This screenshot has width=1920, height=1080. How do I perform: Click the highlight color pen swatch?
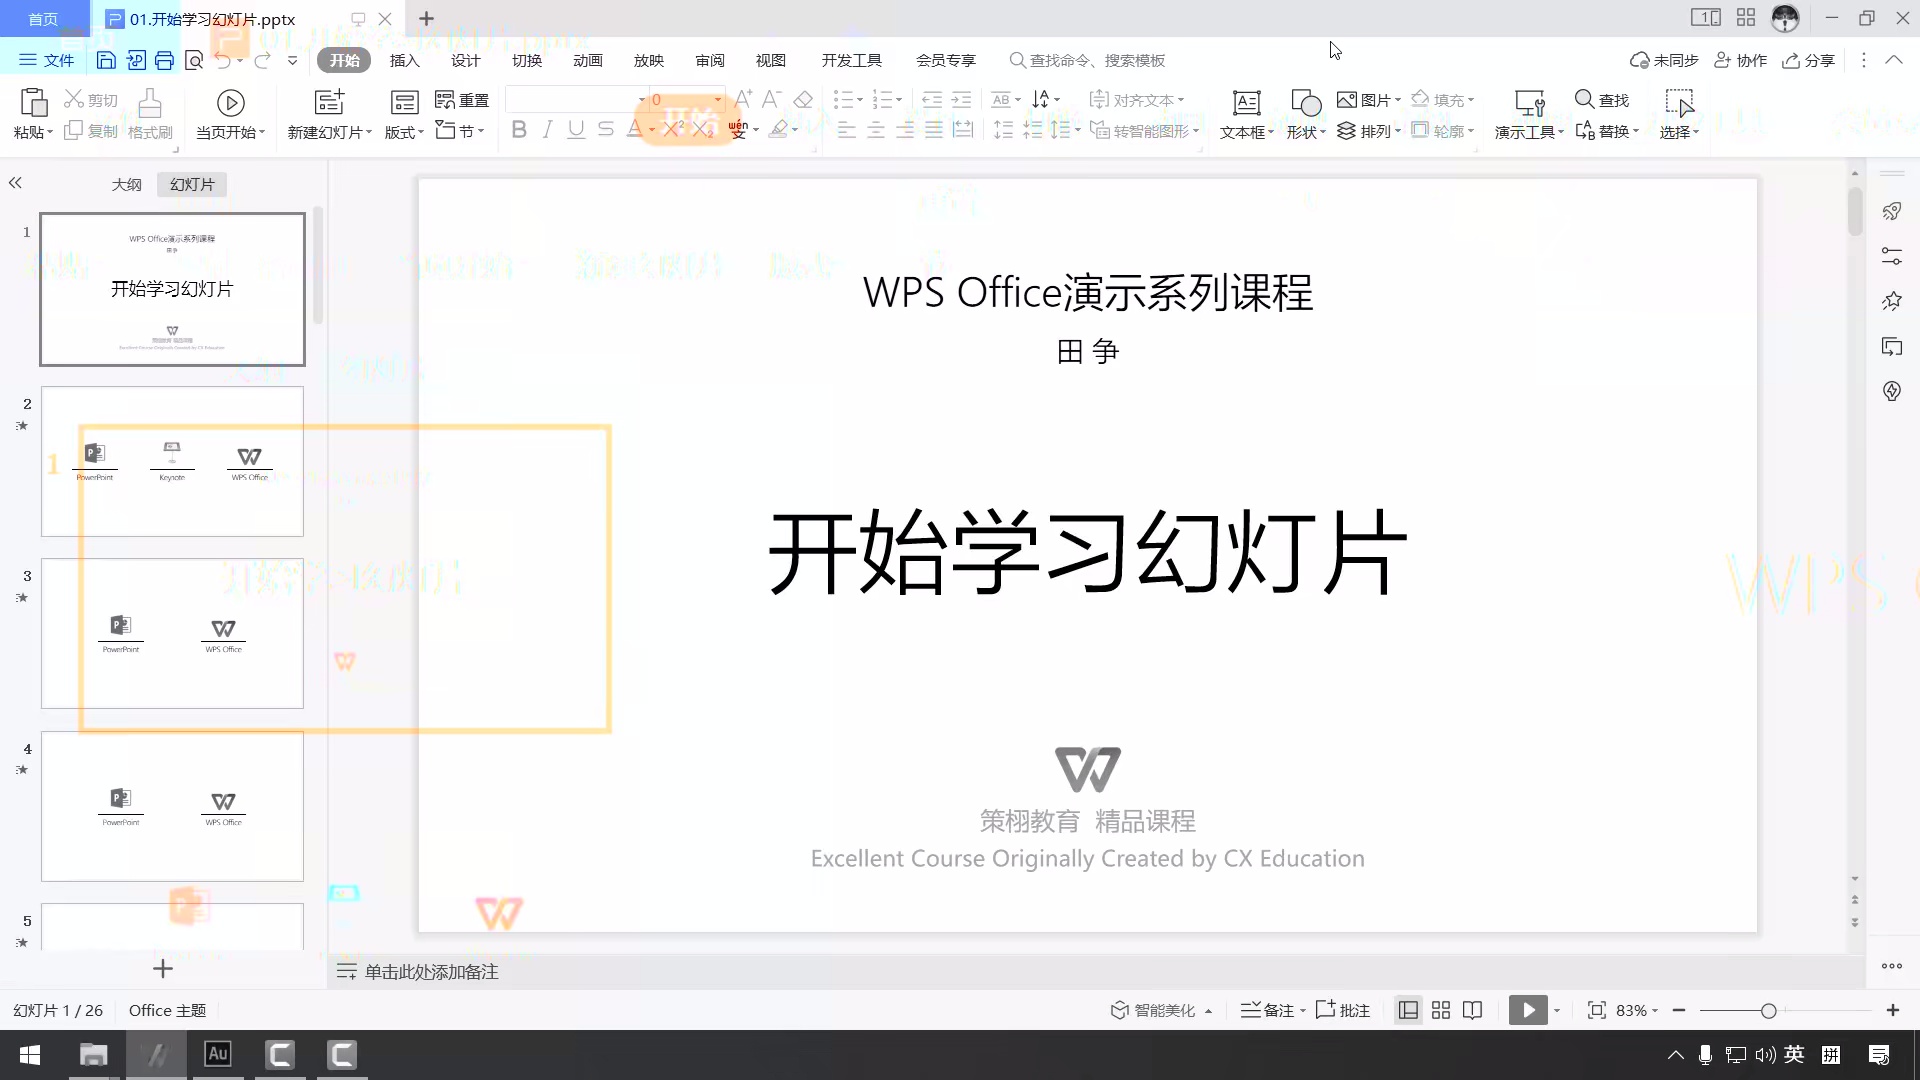(779, 130)
